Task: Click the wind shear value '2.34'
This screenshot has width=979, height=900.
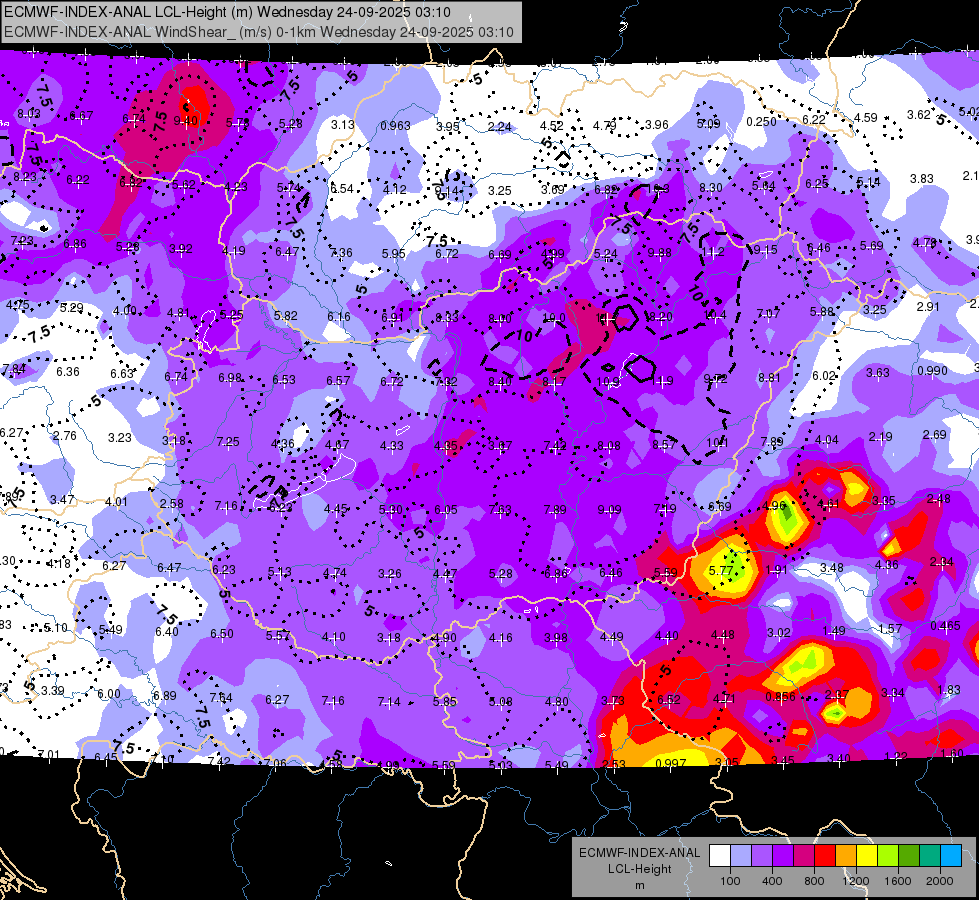Action: pos(942,562)
